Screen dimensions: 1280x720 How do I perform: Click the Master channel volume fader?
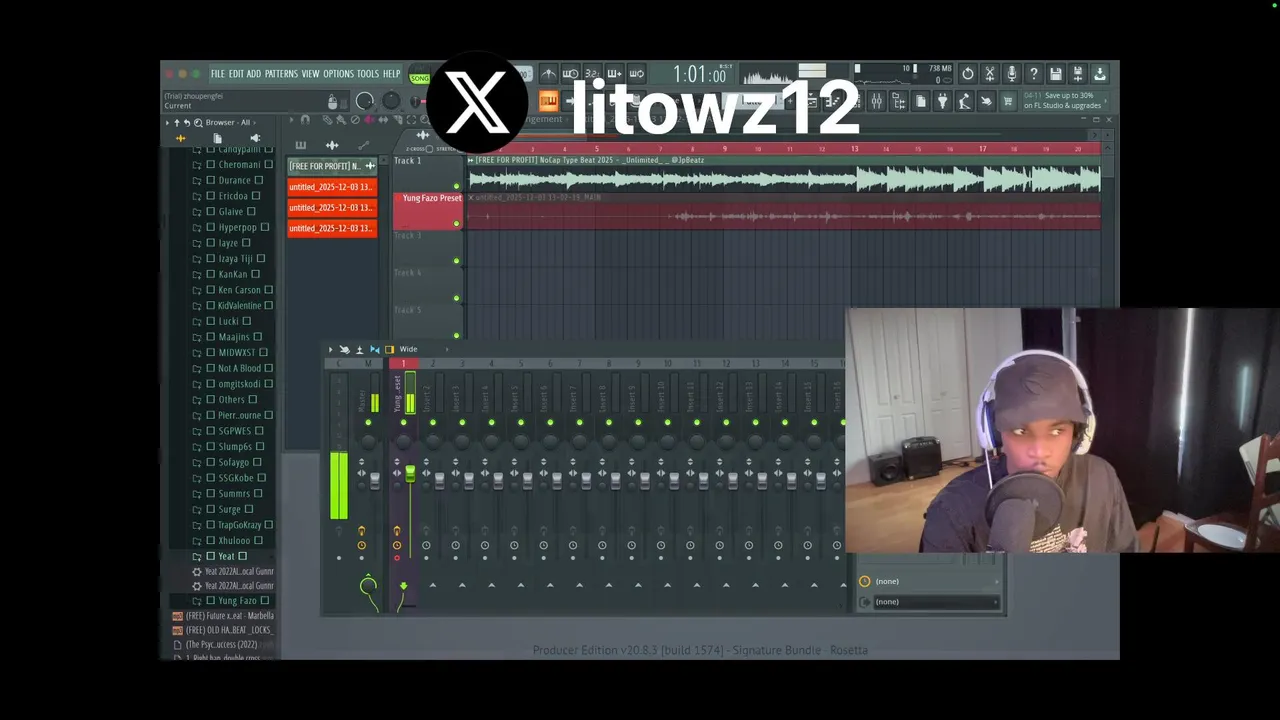pos(375,480)
